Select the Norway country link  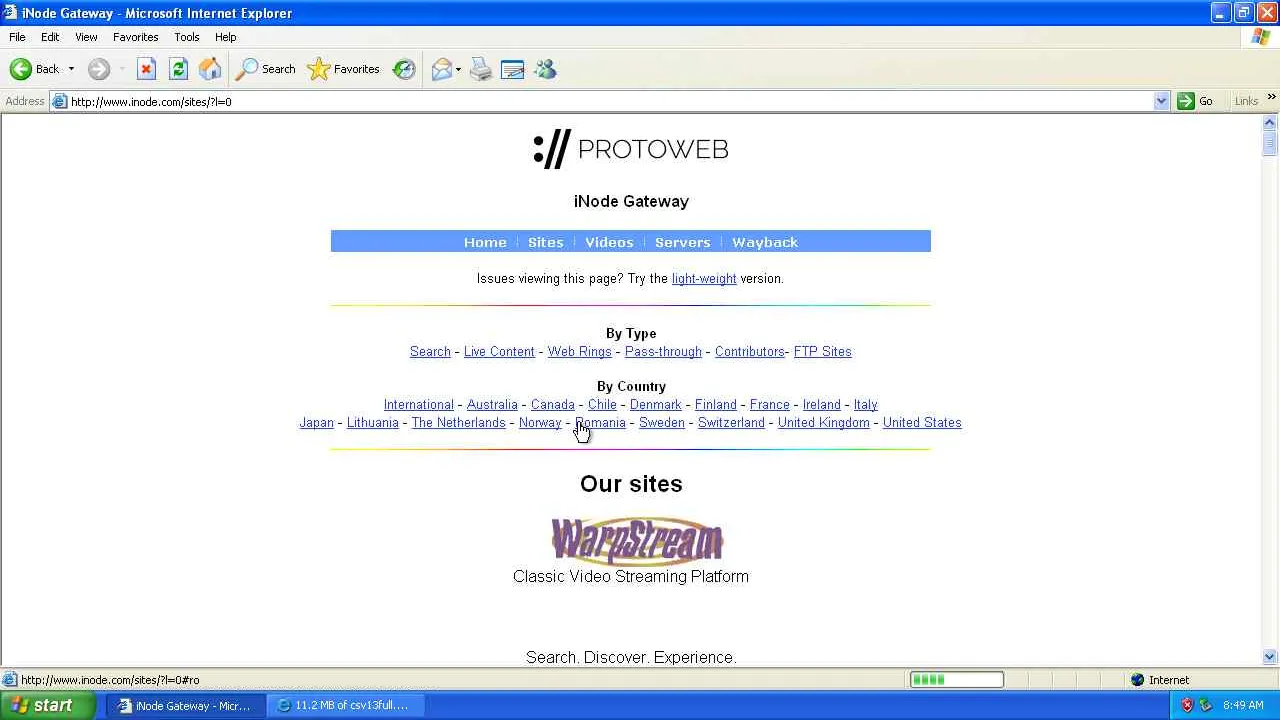tap(540, 423)
